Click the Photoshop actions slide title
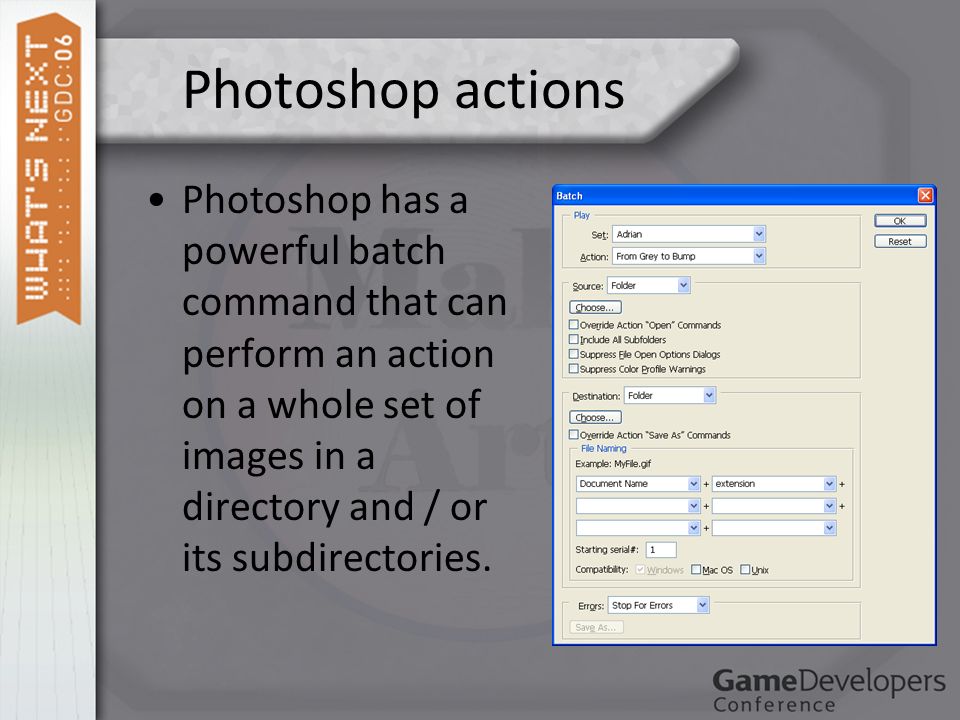 point(403,90)
